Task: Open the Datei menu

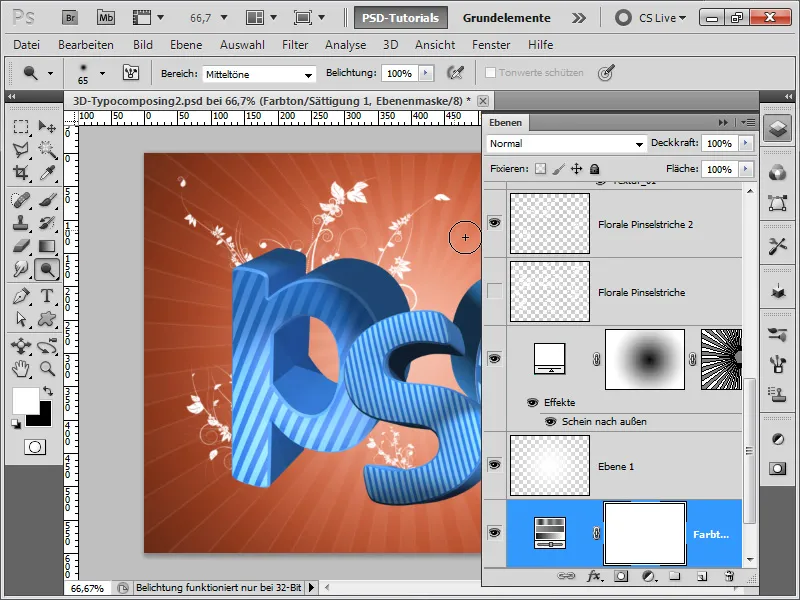Action: tap(27, 45)
